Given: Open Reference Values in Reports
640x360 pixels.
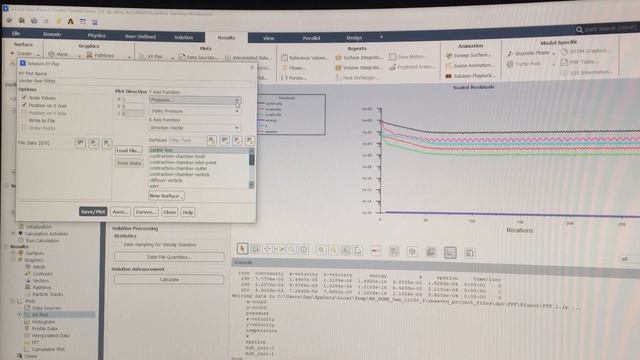Looking at the screenshot, I should pos(304,58).
